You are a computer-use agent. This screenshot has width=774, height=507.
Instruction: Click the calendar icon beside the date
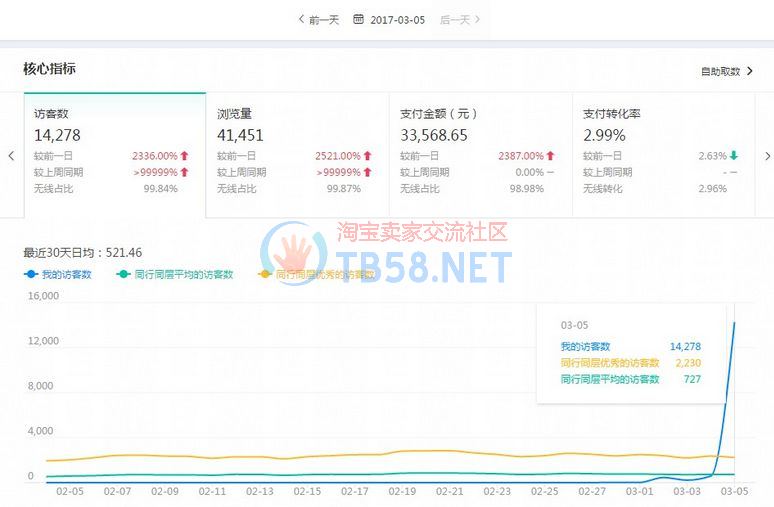pos(358,19)
